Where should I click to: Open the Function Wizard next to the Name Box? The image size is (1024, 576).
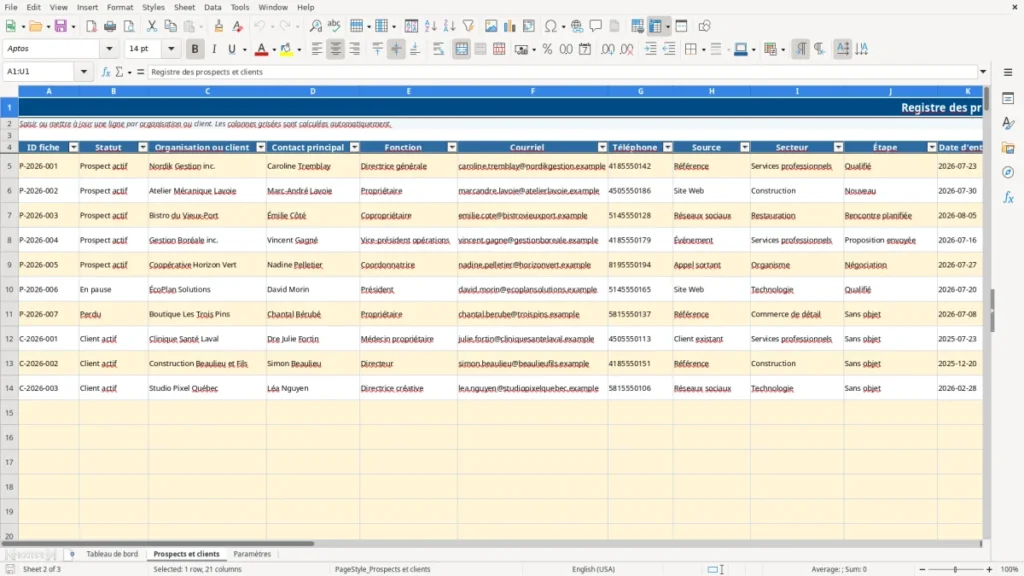[x=106, y=72]
